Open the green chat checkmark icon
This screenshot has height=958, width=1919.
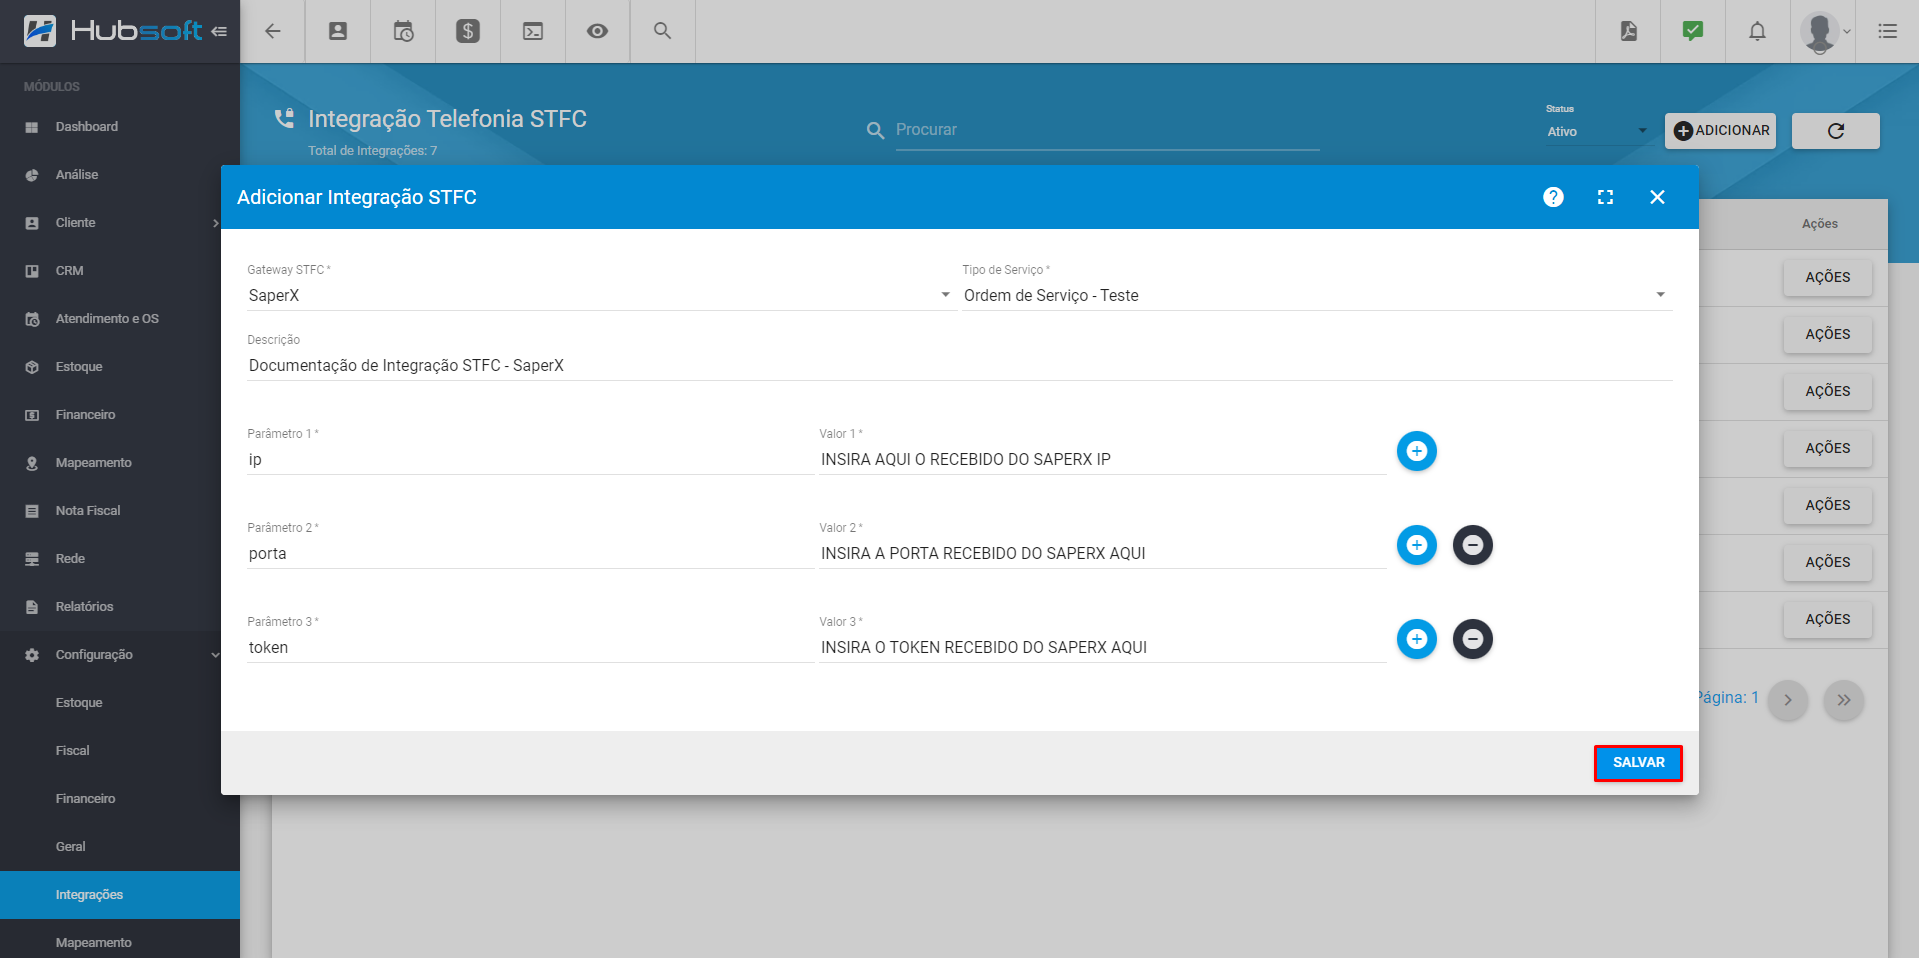coord(1693,31)
